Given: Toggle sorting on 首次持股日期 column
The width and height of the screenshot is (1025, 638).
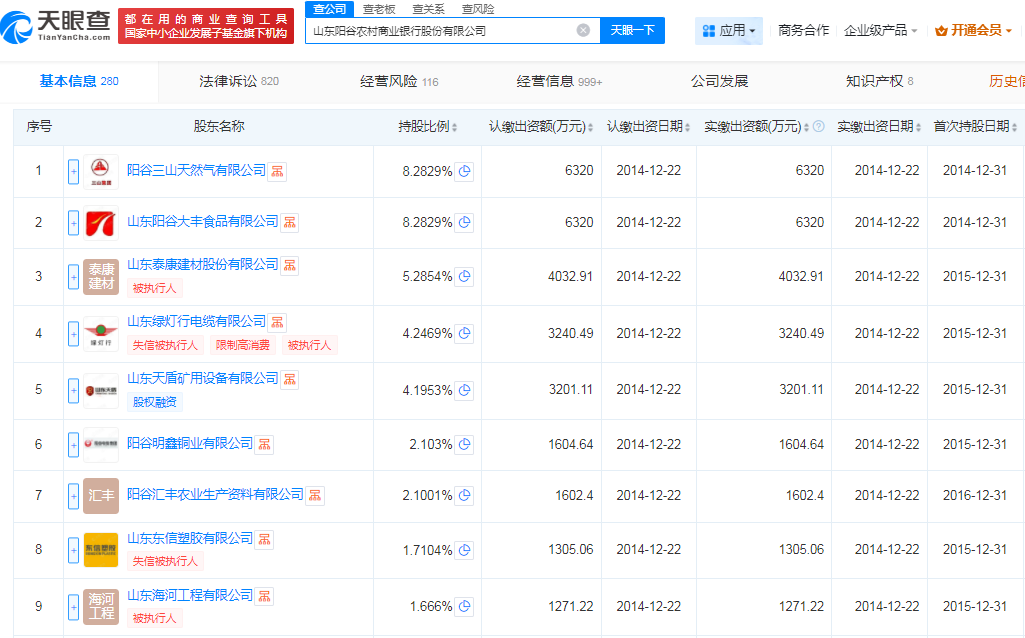Looking at the screenshot, I should 976,127.
